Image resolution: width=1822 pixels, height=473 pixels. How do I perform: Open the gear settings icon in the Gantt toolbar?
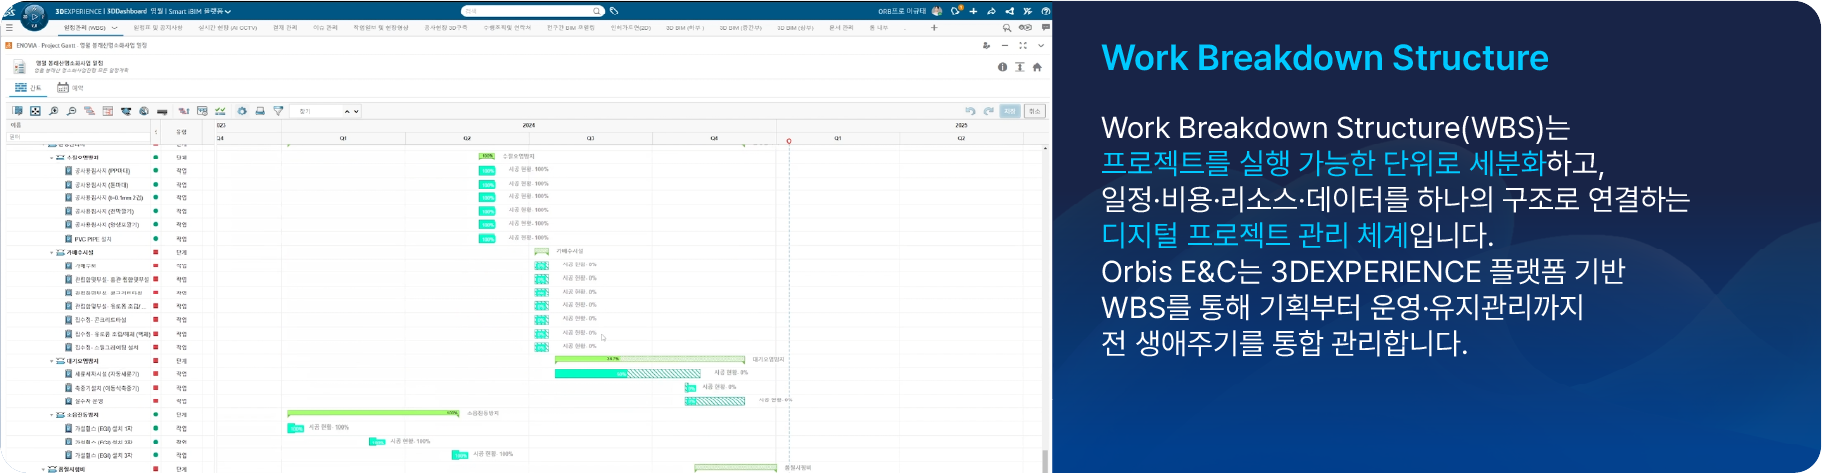point(243,111)
